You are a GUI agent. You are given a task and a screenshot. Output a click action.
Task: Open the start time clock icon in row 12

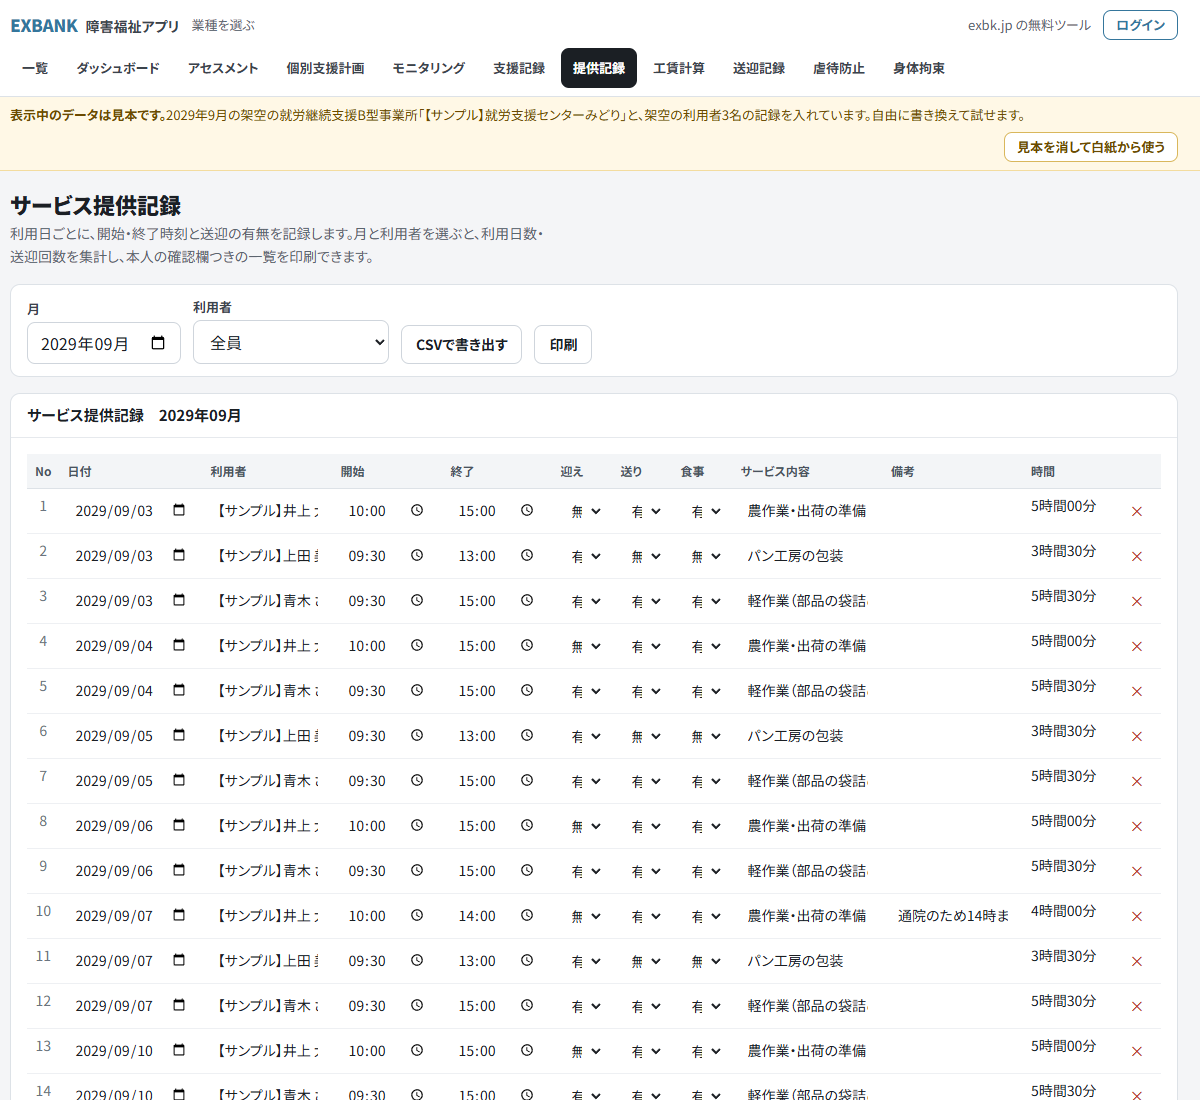pyautogui.click(x=417, y=1005)
